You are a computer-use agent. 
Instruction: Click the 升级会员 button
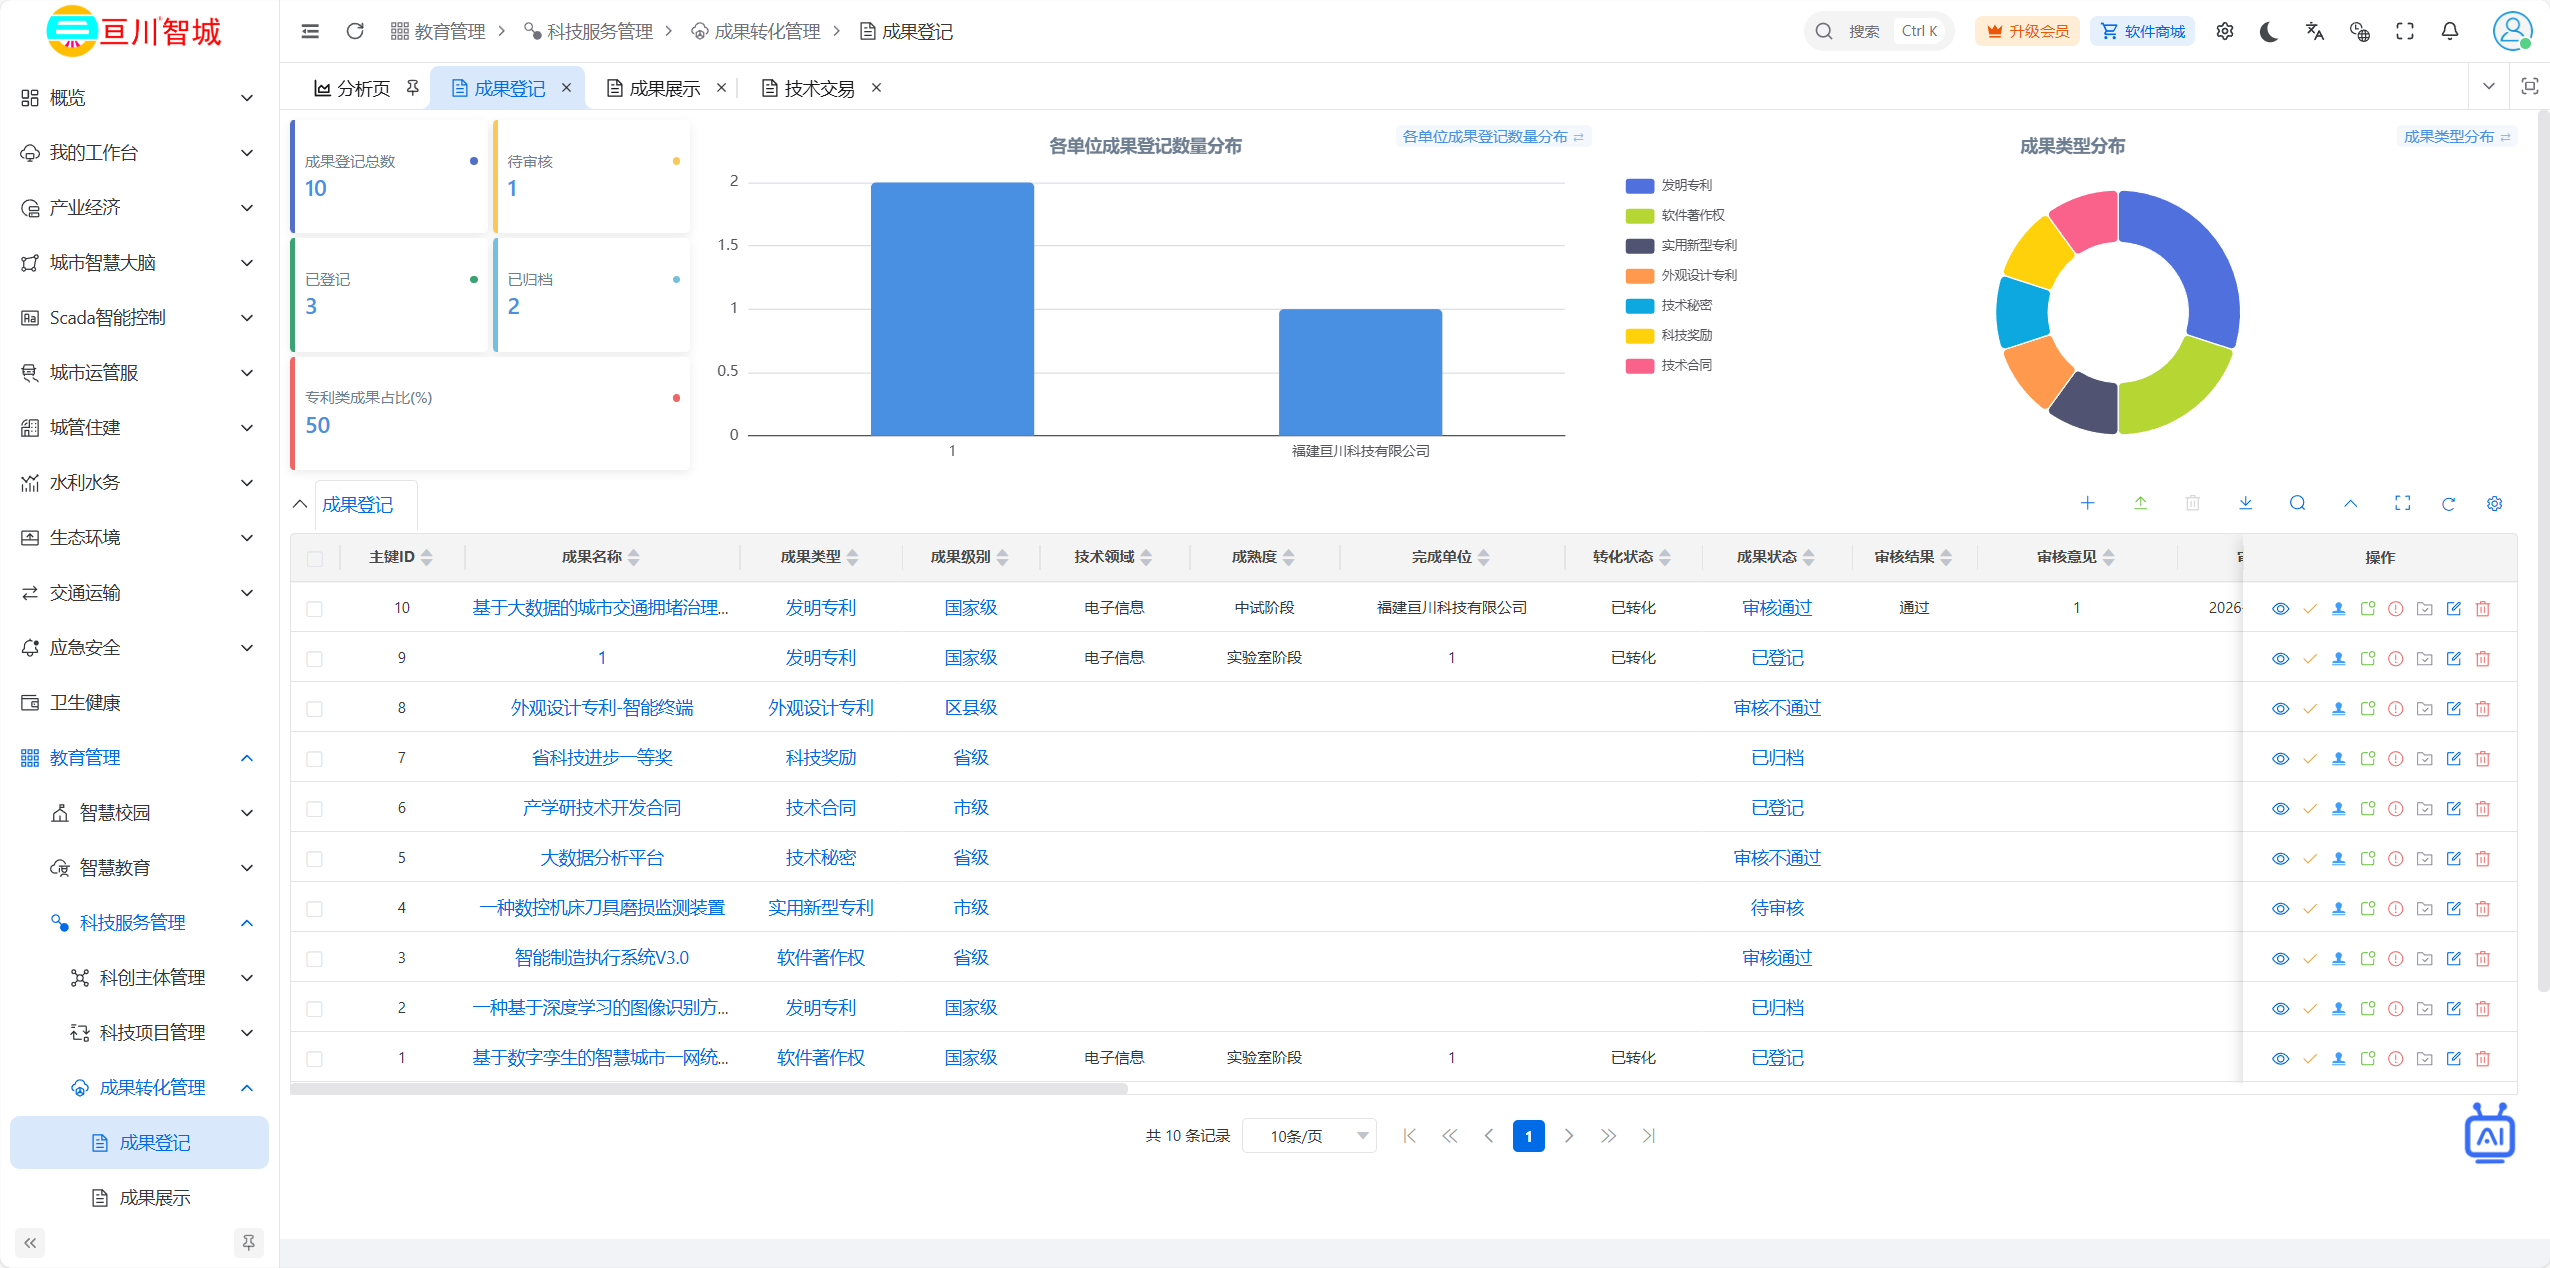point(2027,32)
